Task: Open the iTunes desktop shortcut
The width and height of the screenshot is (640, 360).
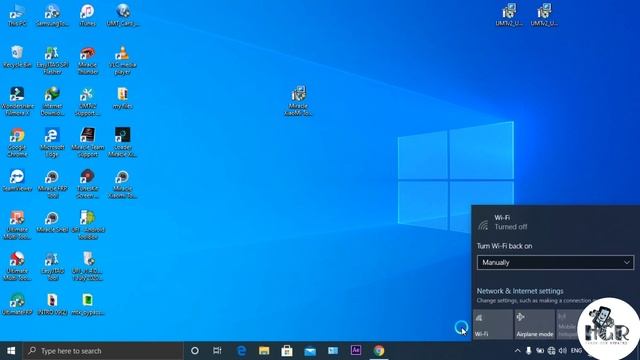Action: [87, 16]
